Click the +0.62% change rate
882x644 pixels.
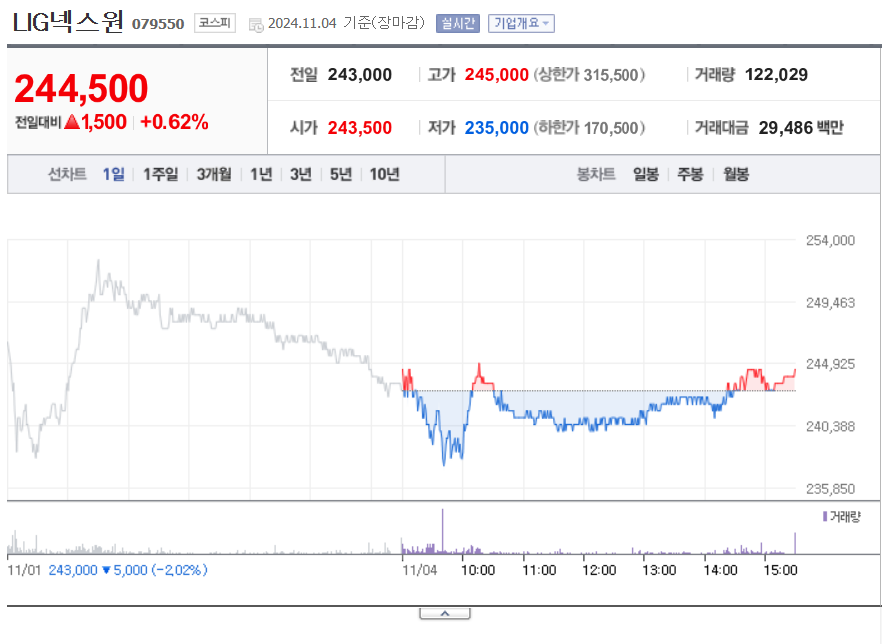point(174,122)
